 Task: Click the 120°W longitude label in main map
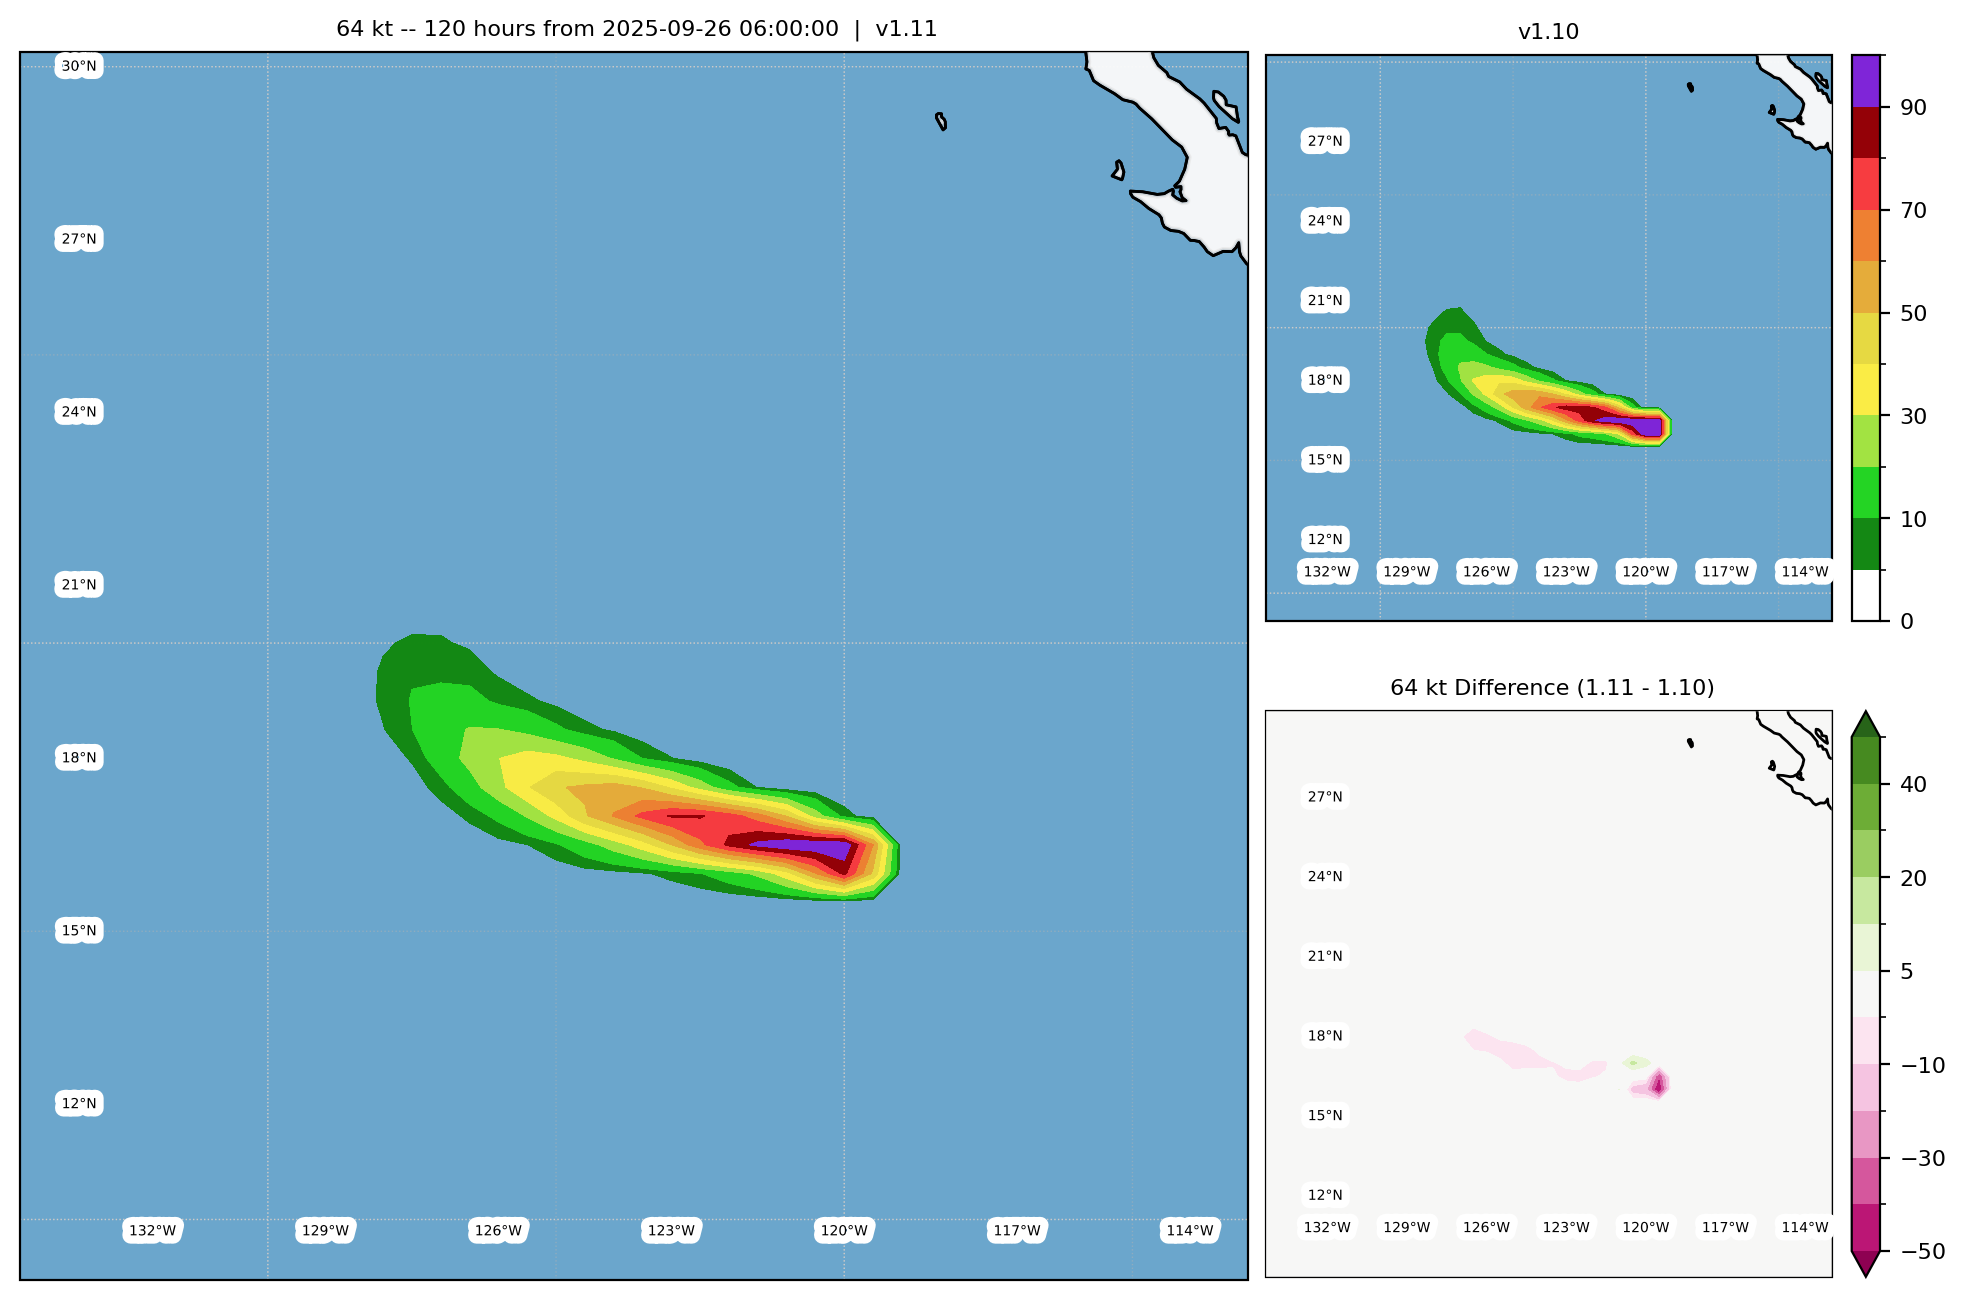pos(844,1230)
